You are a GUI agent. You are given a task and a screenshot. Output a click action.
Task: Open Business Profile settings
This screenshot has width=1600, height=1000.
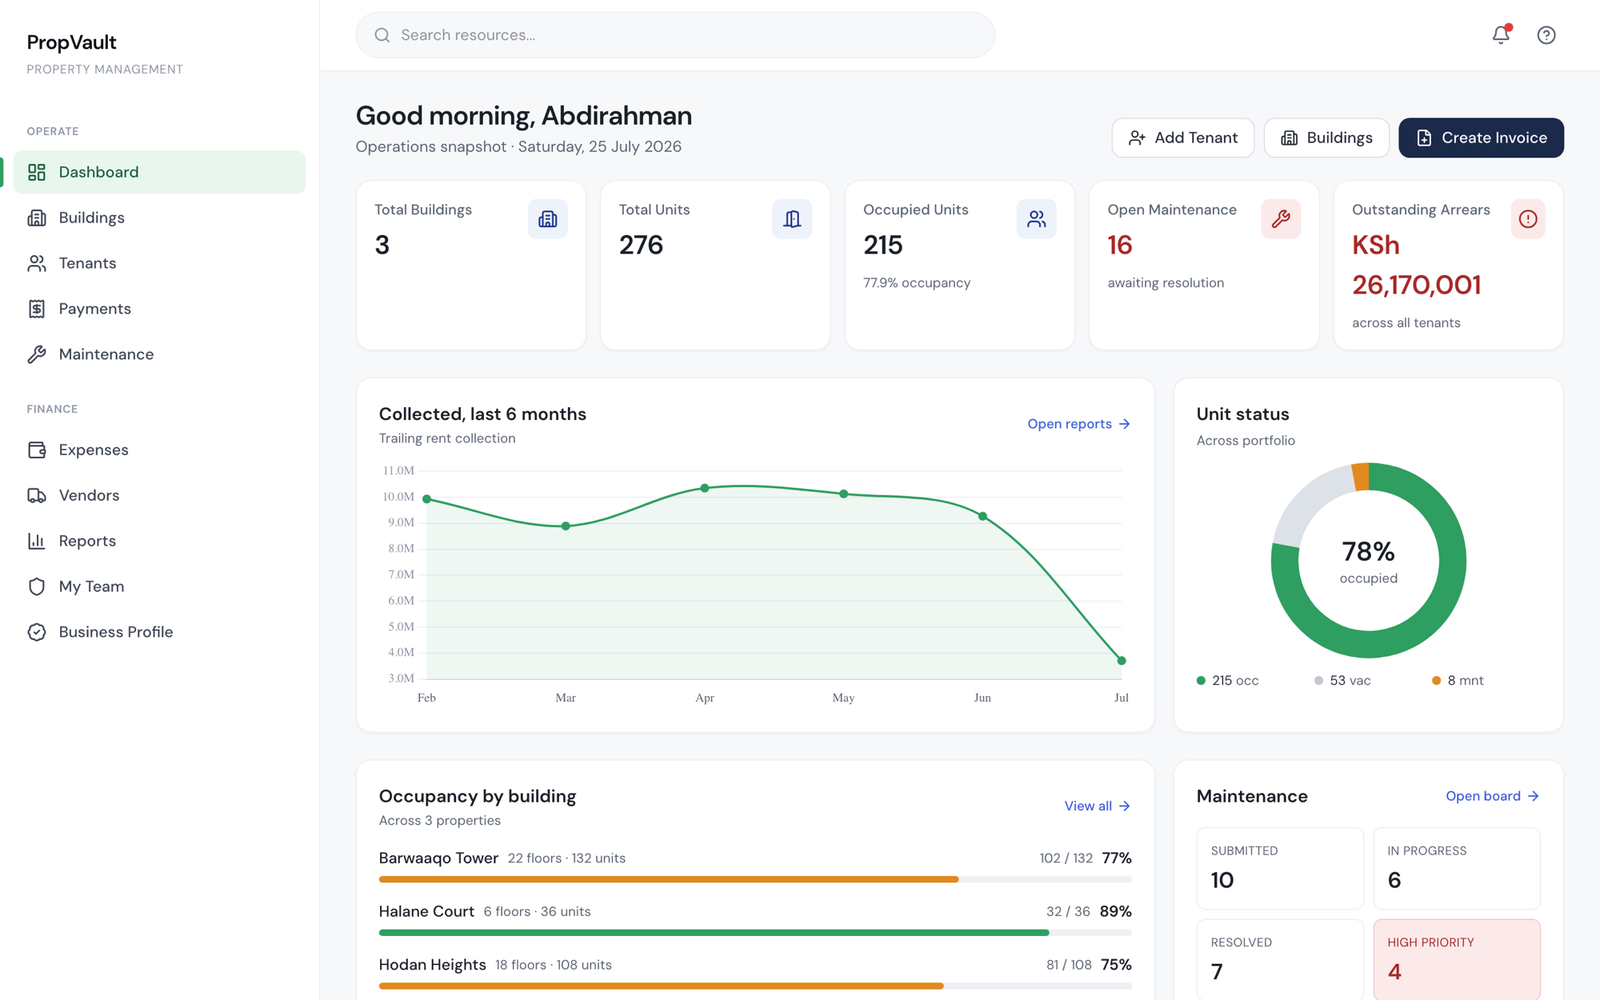[x=160, y=632]
